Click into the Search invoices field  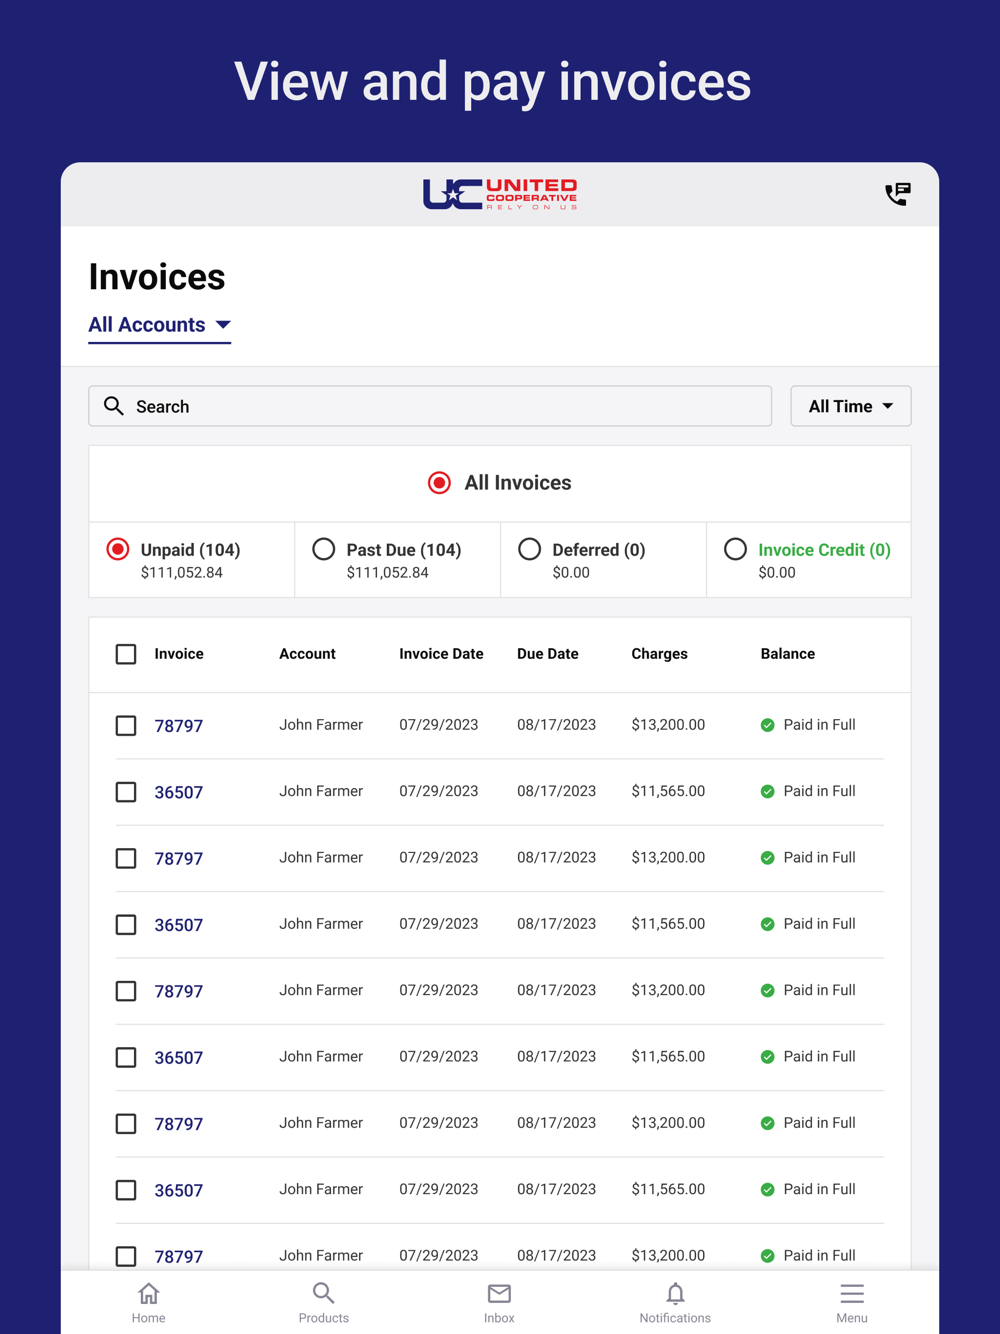(430, 406)
